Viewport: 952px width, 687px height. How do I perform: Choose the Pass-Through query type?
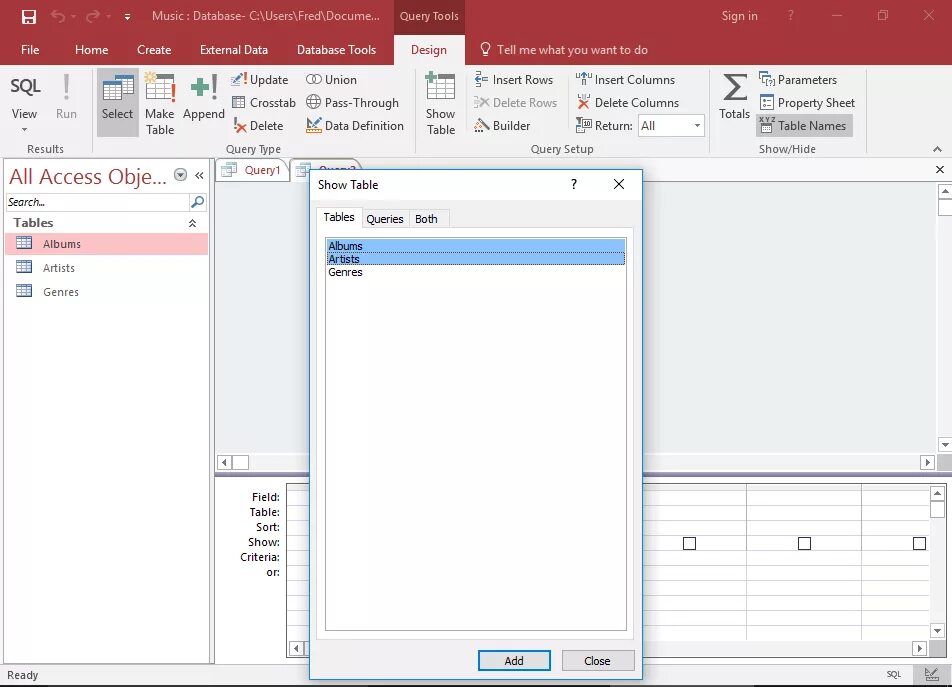coord(352,103)
